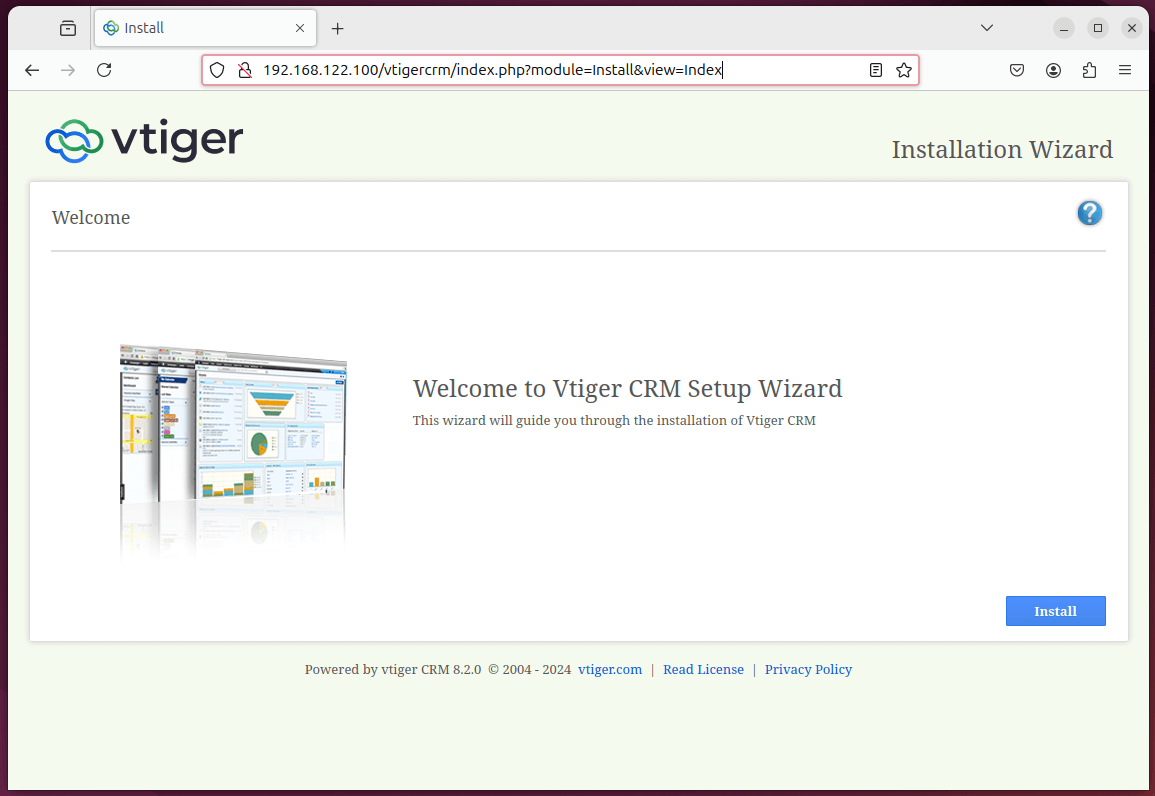Close the Firefox window
1155x796 pixels.
point(1131,28)
